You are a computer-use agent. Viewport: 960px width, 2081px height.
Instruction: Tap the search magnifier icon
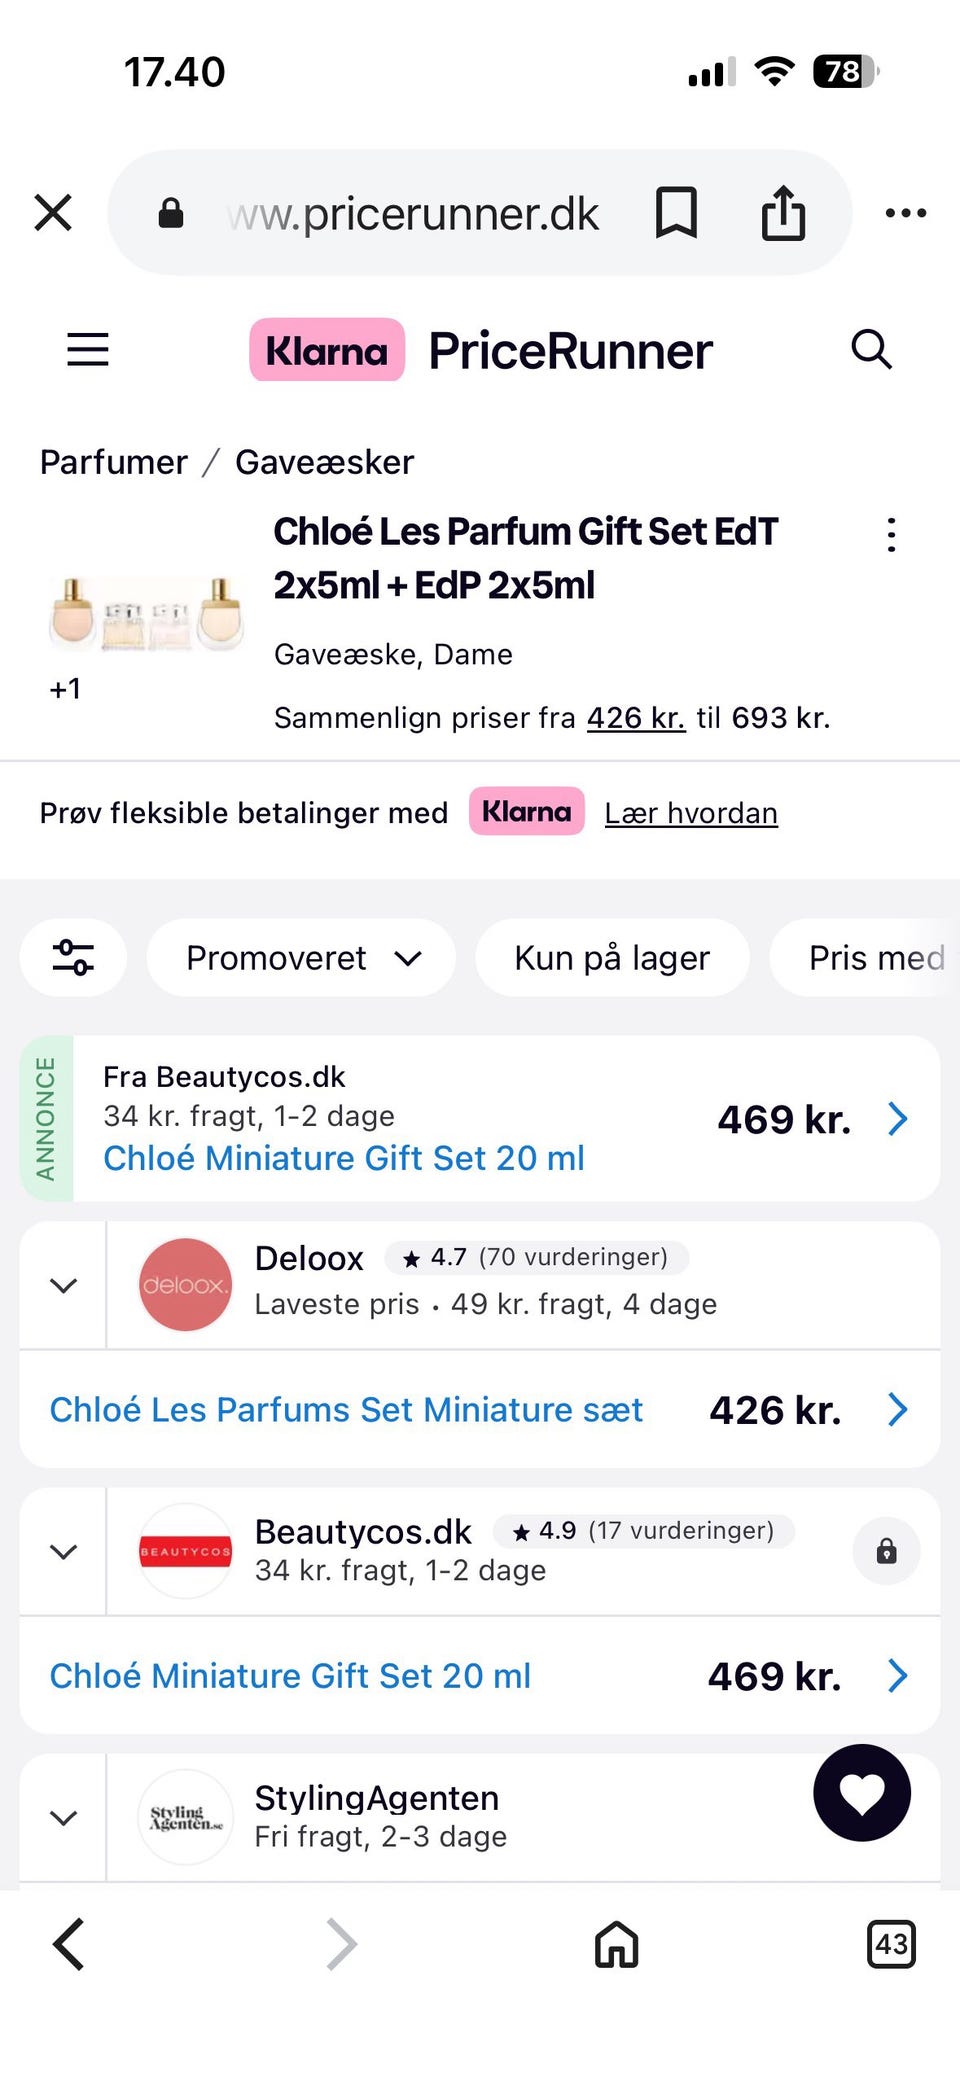871,350
